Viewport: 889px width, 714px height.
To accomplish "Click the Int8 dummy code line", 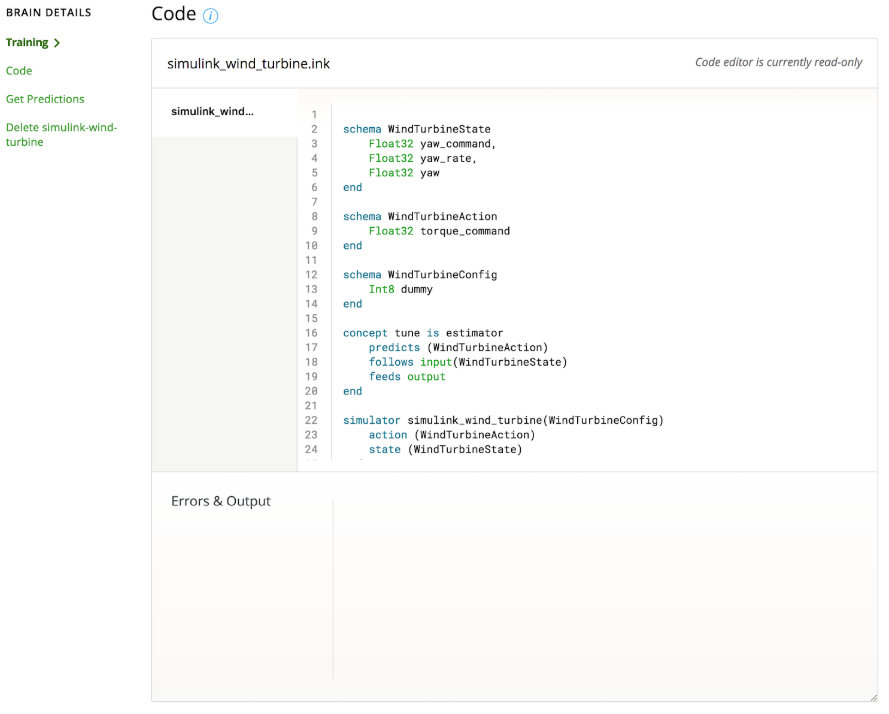I will 400,289.
